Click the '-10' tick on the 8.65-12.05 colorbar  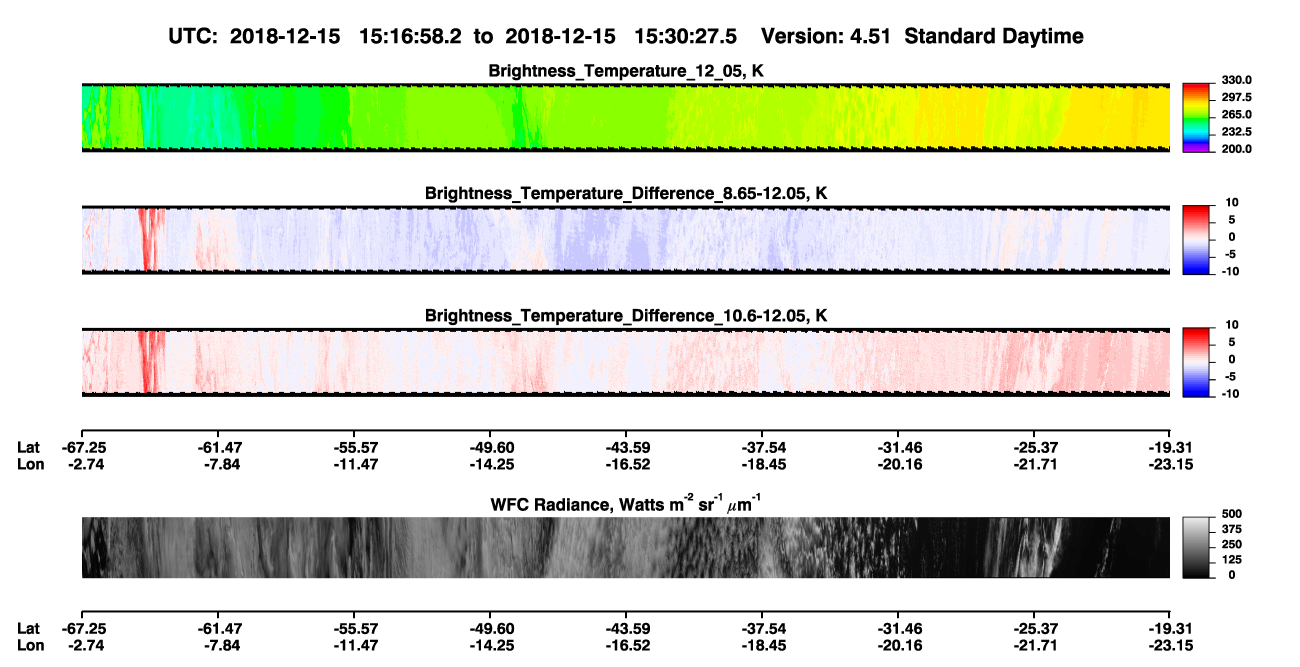point(1231,271)
